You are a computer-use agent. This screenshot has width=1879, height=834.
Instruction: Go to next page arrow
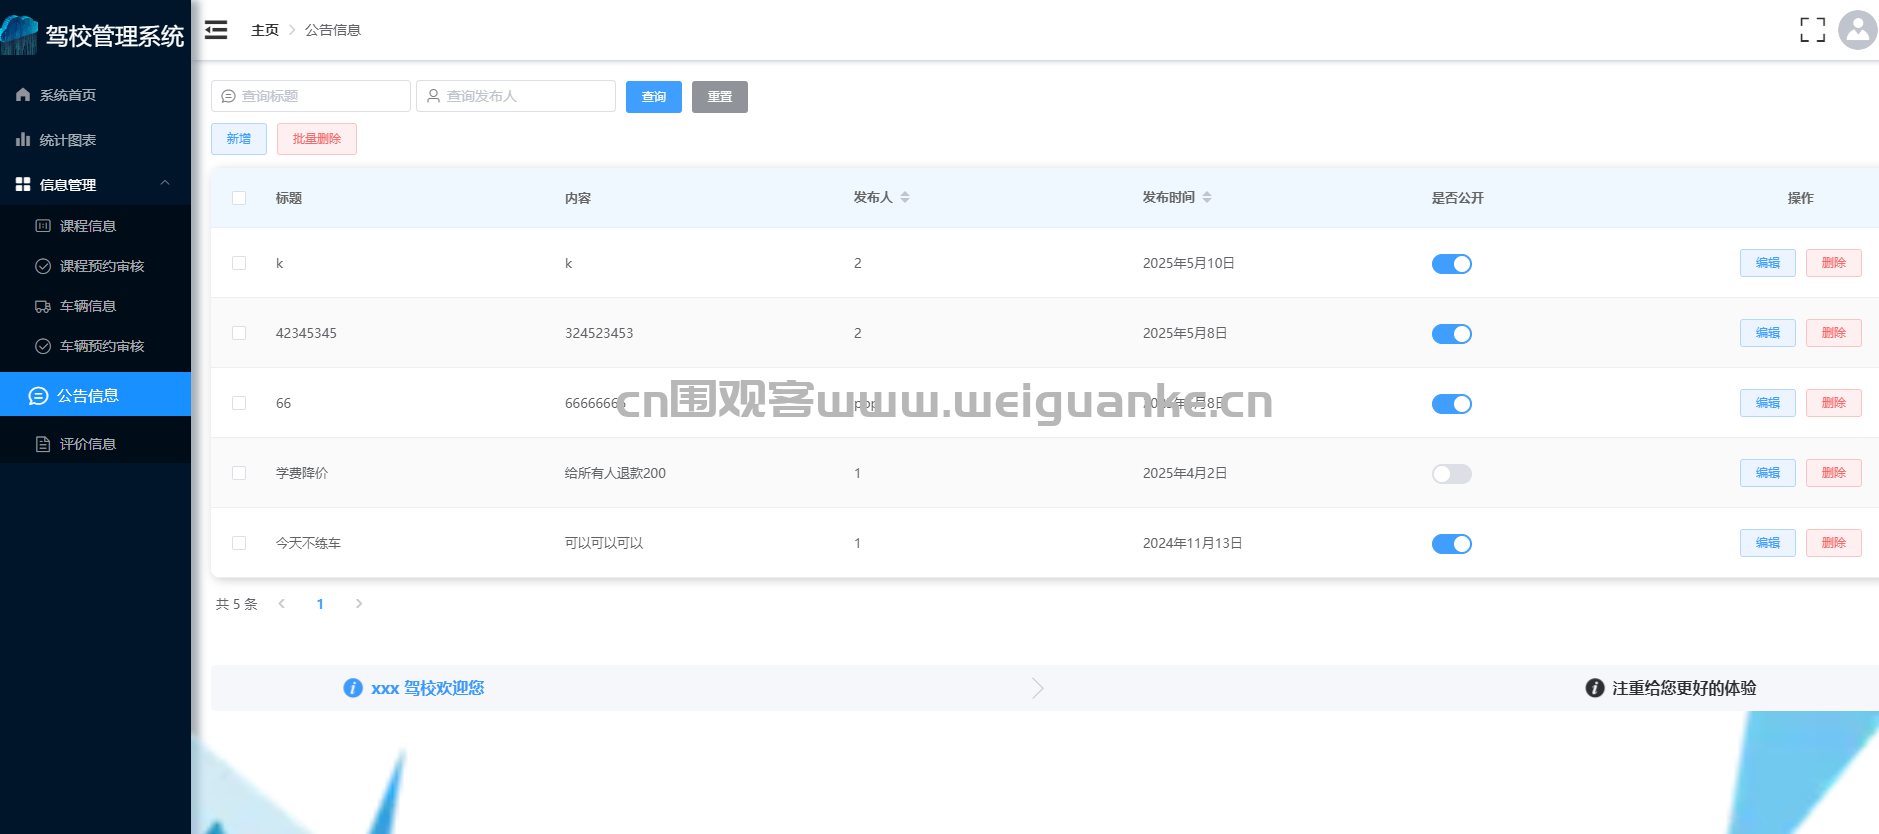pos(359,603)
